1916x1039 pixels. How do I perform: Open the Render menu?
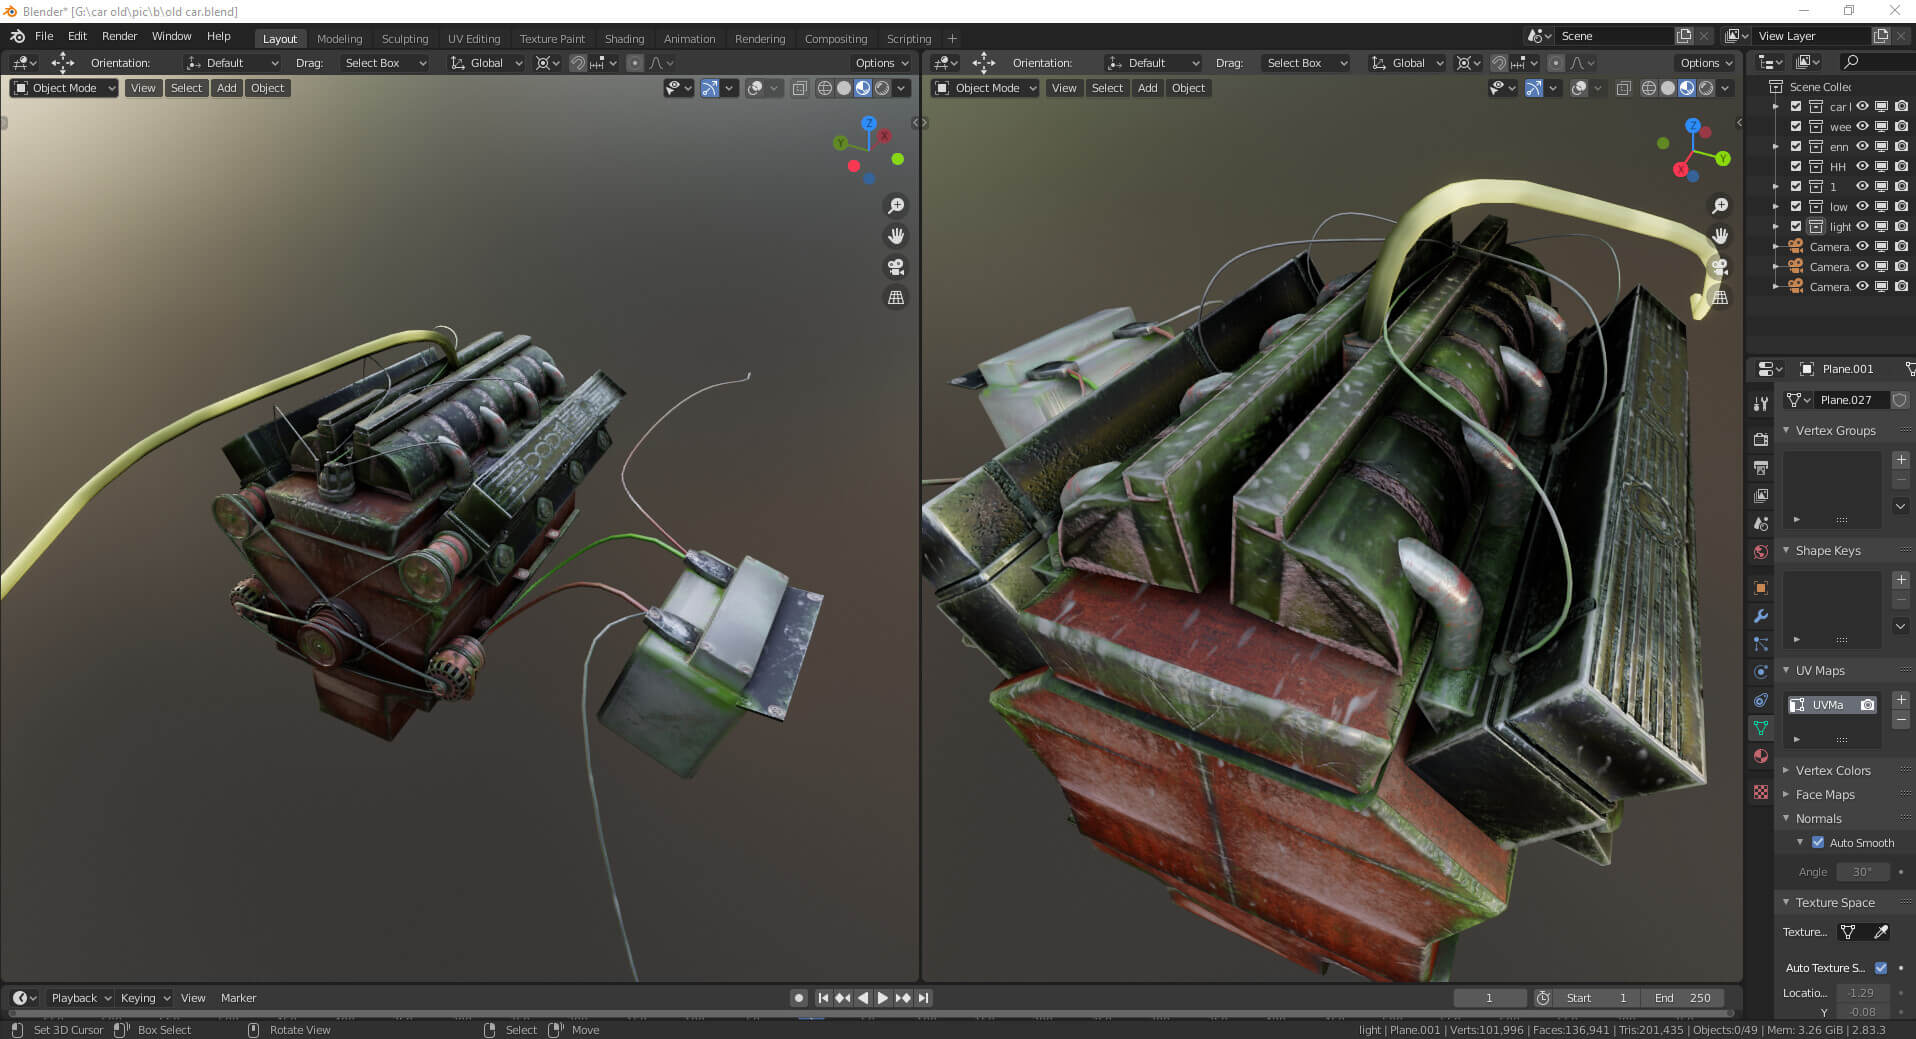coord(119,36)
